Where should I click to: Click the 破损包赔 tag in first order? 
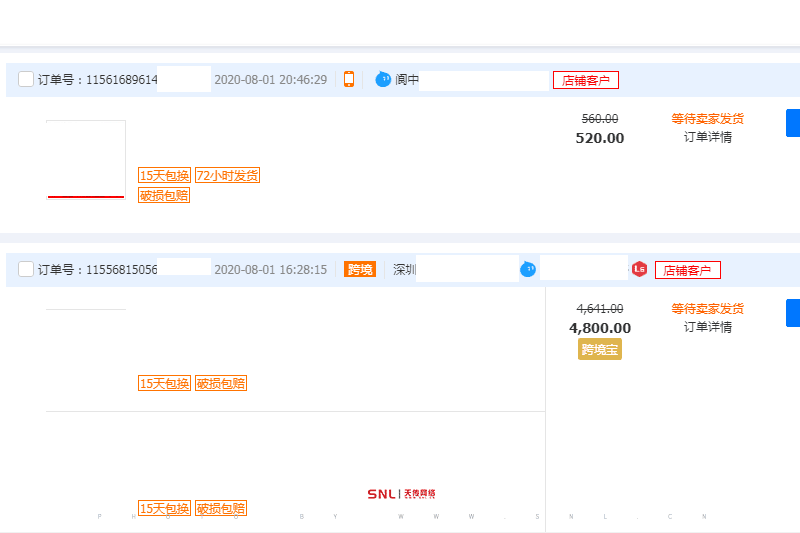[x=164, y=196]
